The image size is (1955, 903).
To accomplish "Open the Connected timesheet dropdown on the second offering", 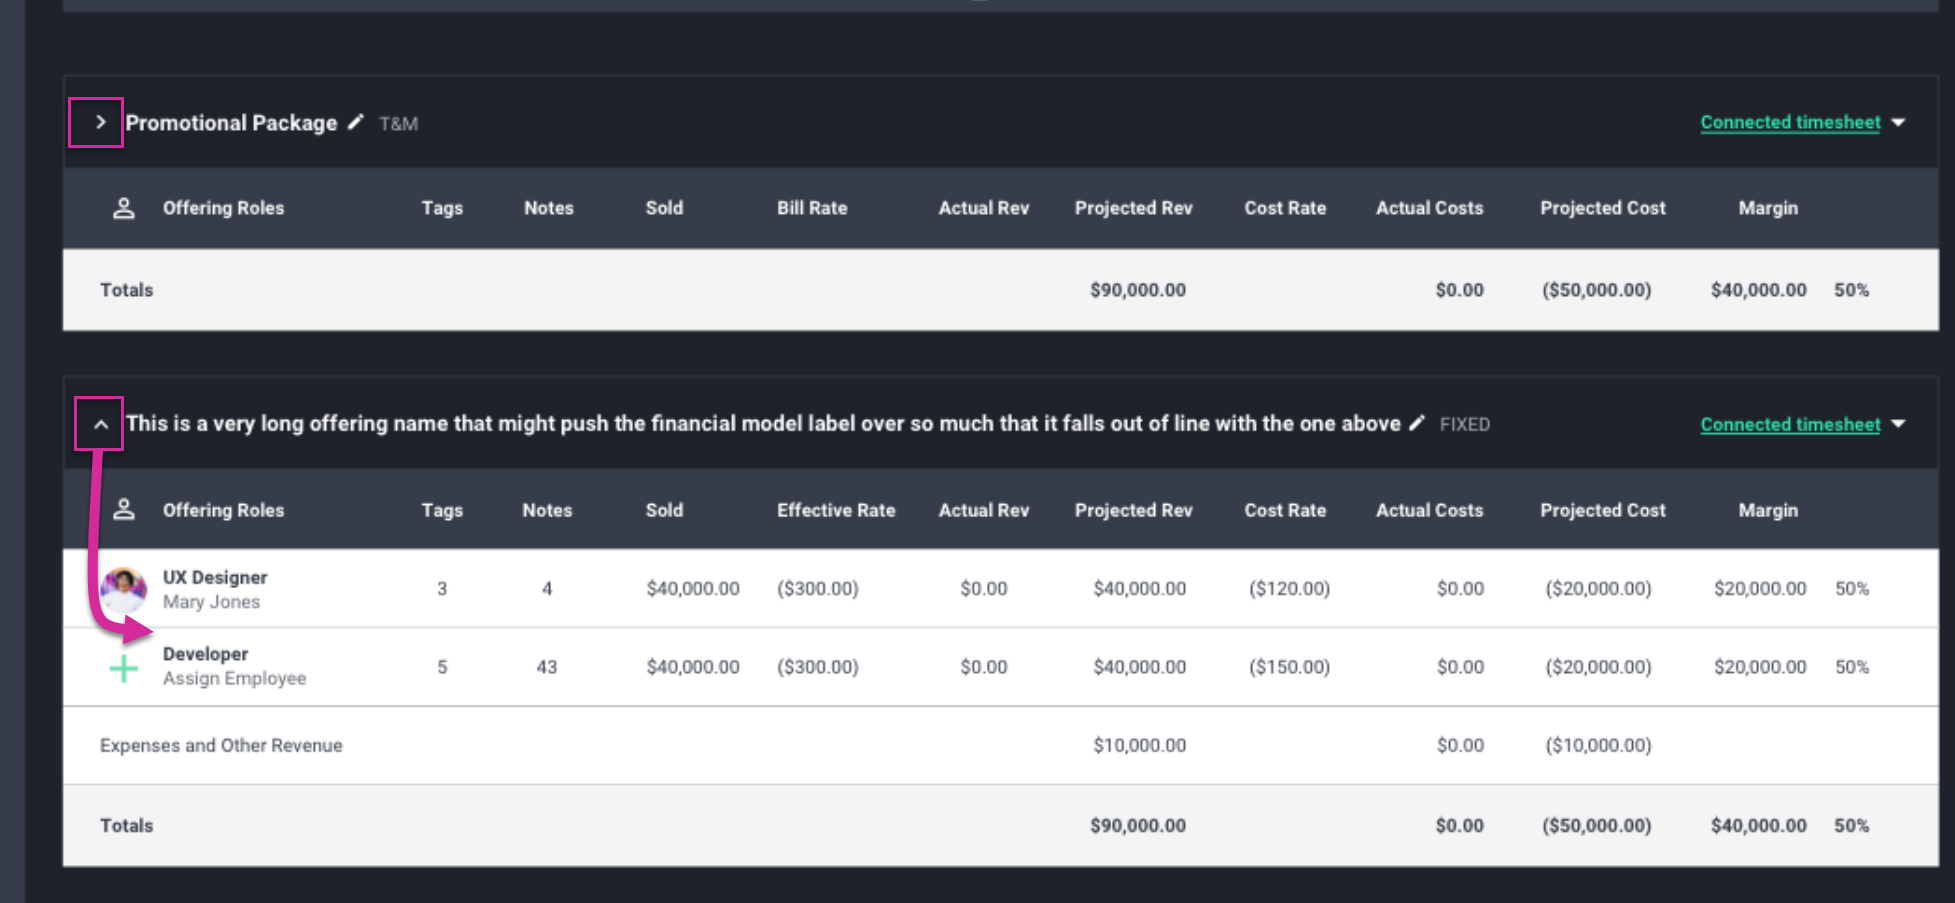I will [x=1899, y=424].
